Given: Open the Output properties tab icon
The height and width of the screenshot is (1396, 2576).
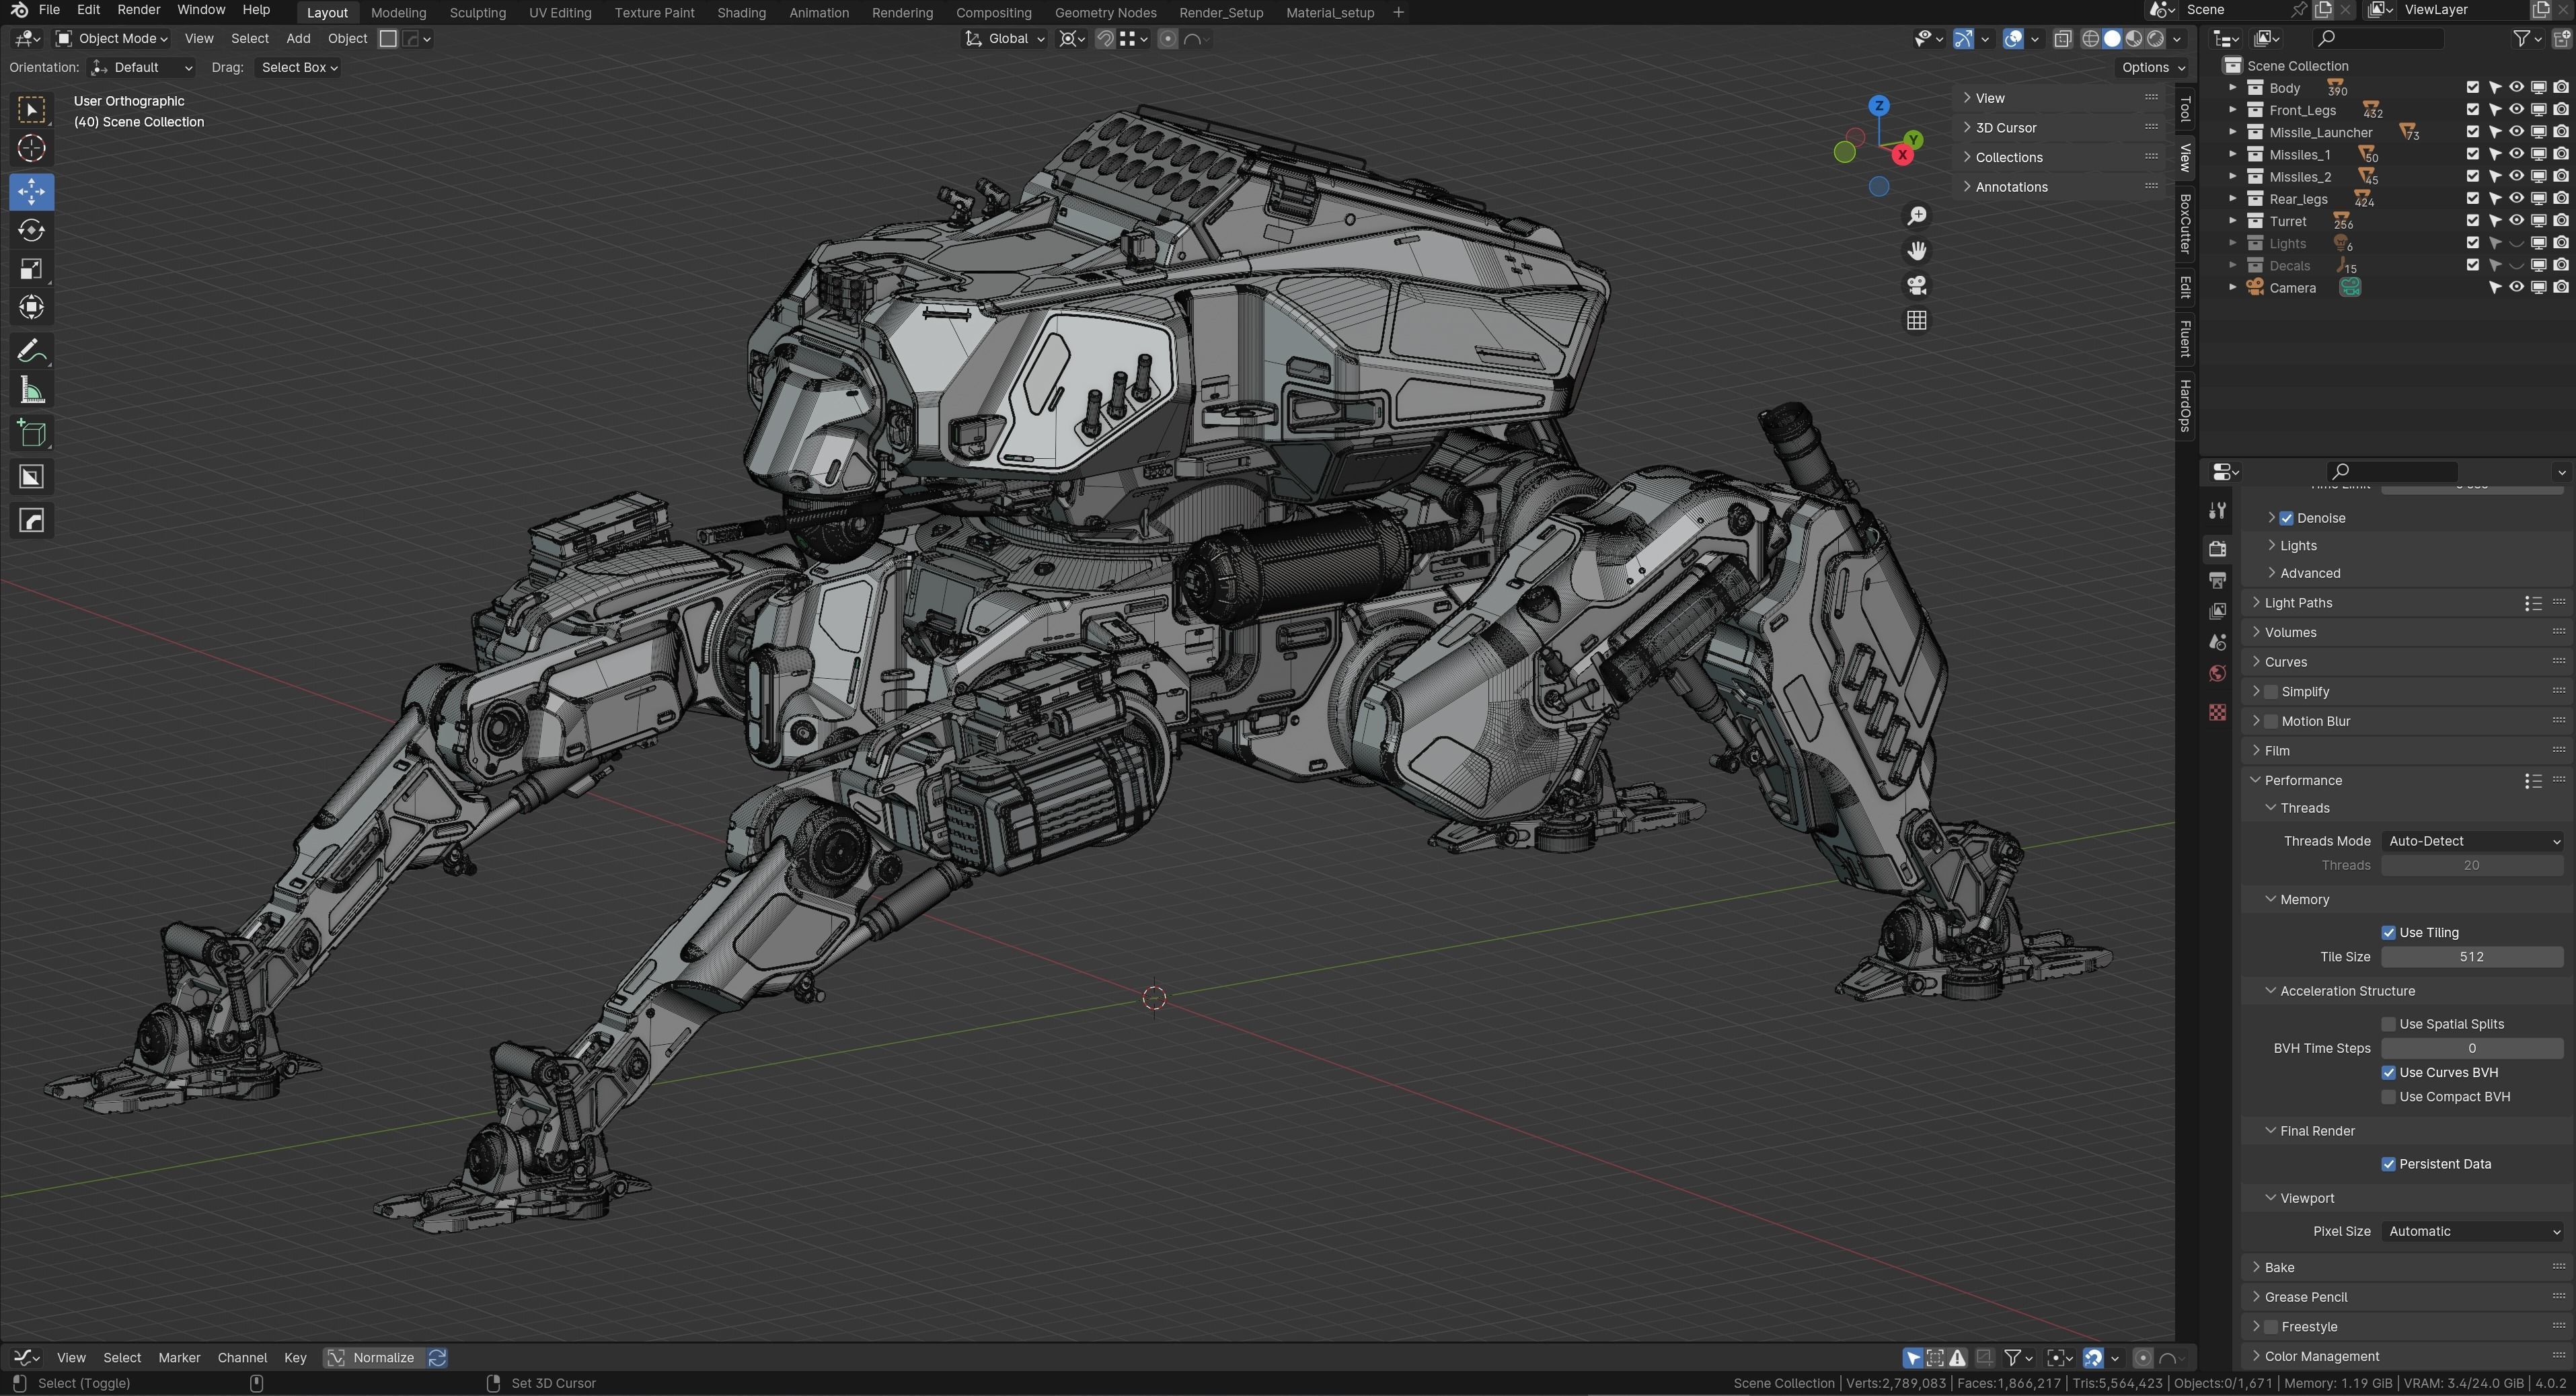Looking at the screenshot, I should click(x=2217, y=580).
